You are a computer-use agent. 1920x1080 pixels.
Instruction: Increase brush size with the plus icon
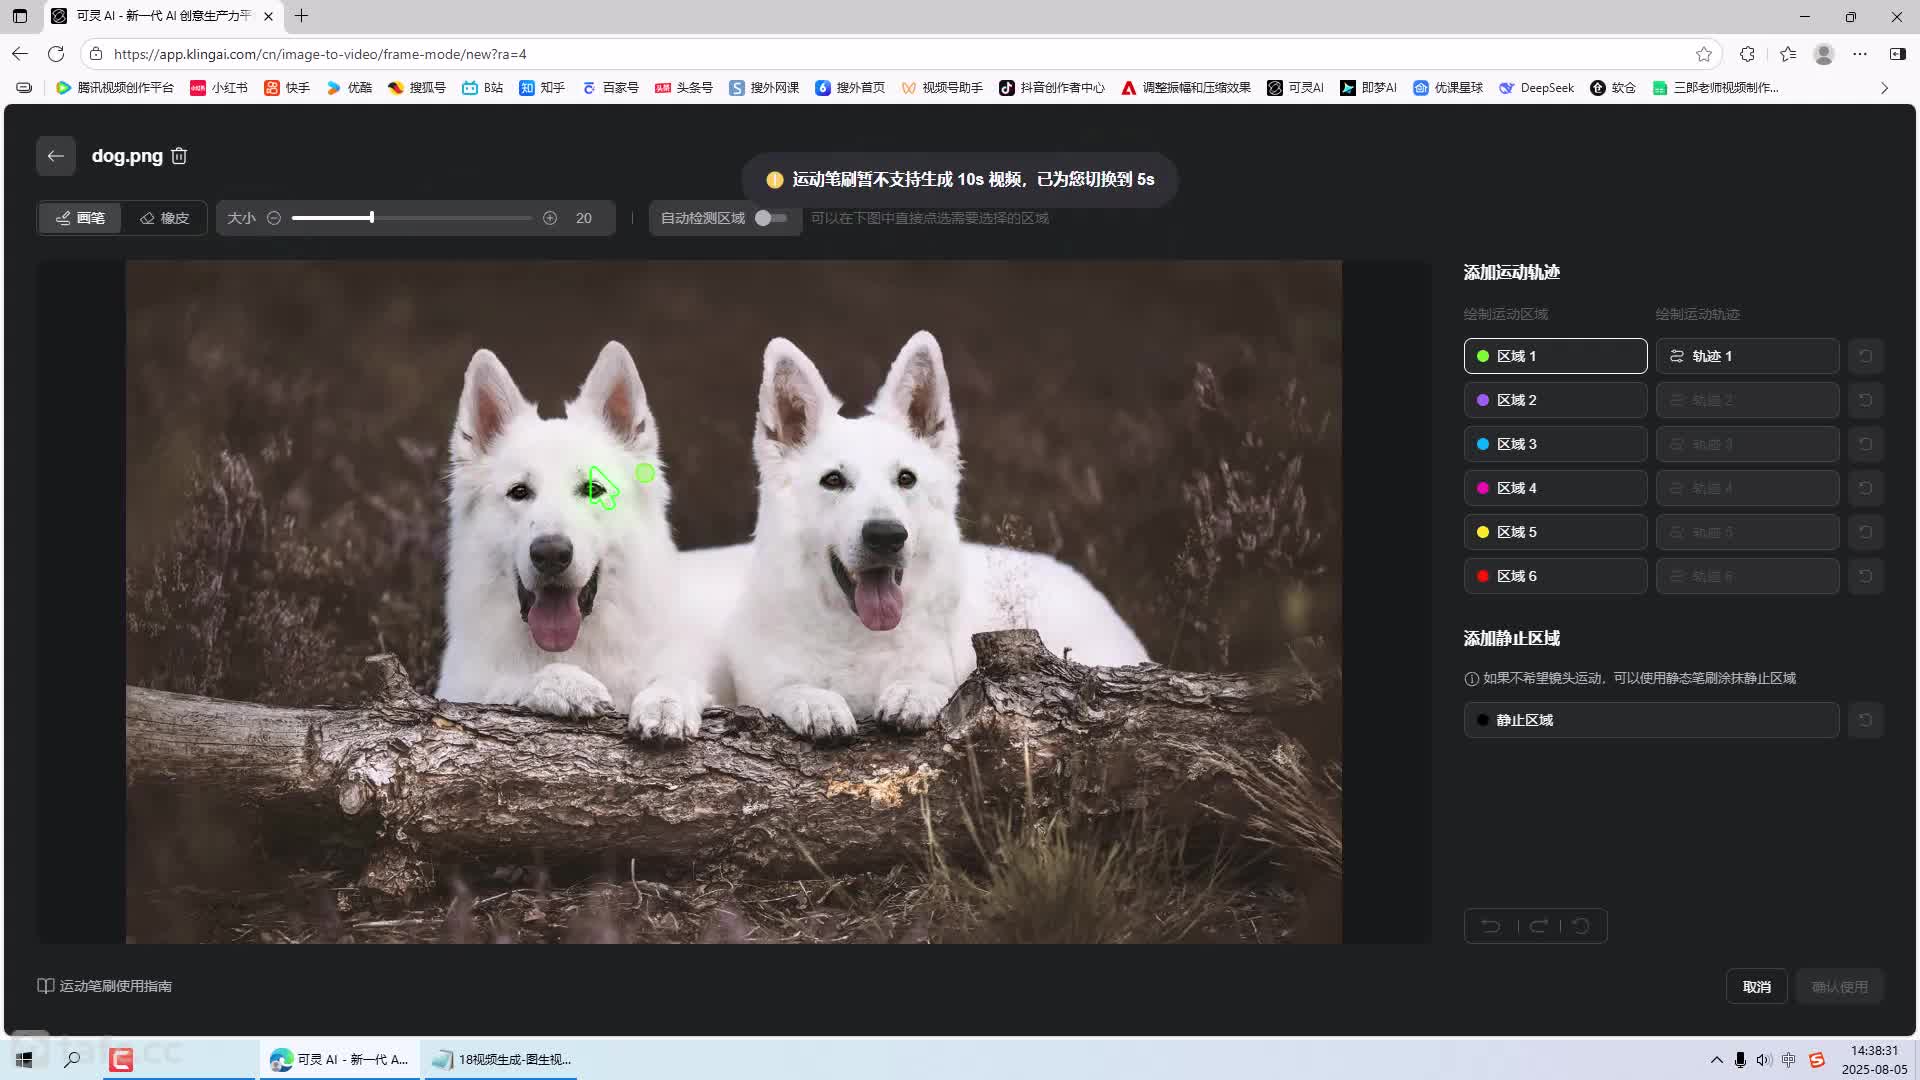pos(550,218)
